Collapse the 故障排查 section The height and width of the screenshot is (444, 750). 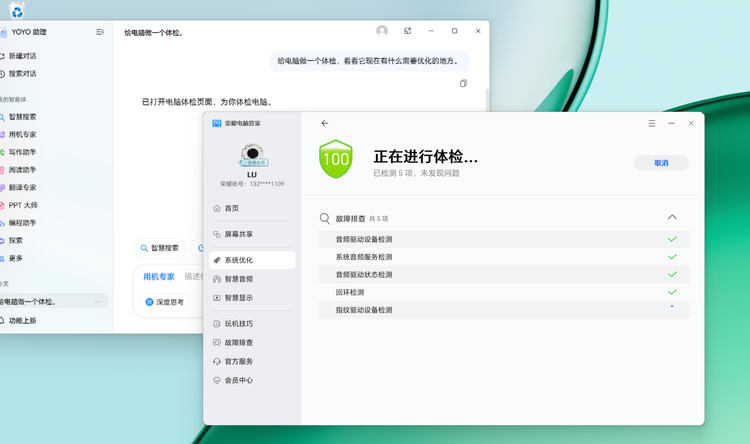[672, 217]
